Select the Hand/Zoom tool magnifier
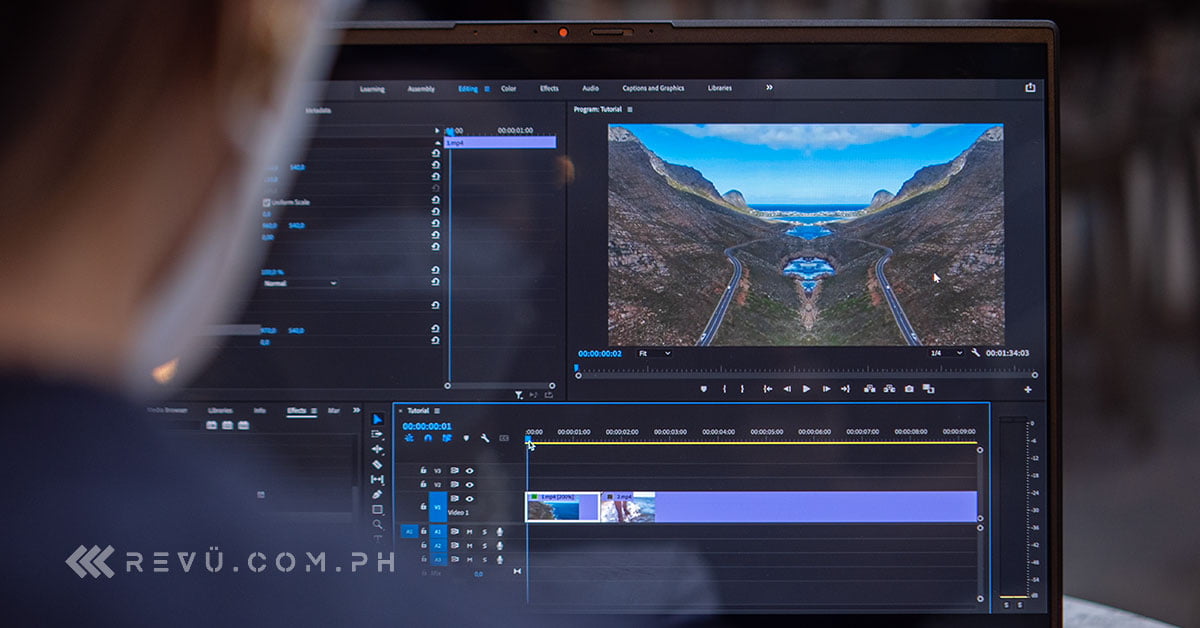This screenshot has width=1200, height=628. click(x=377, y=524)
